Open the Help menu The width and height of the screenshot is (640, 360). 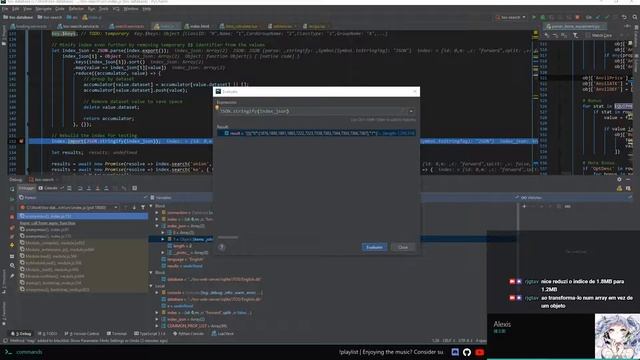147,9
